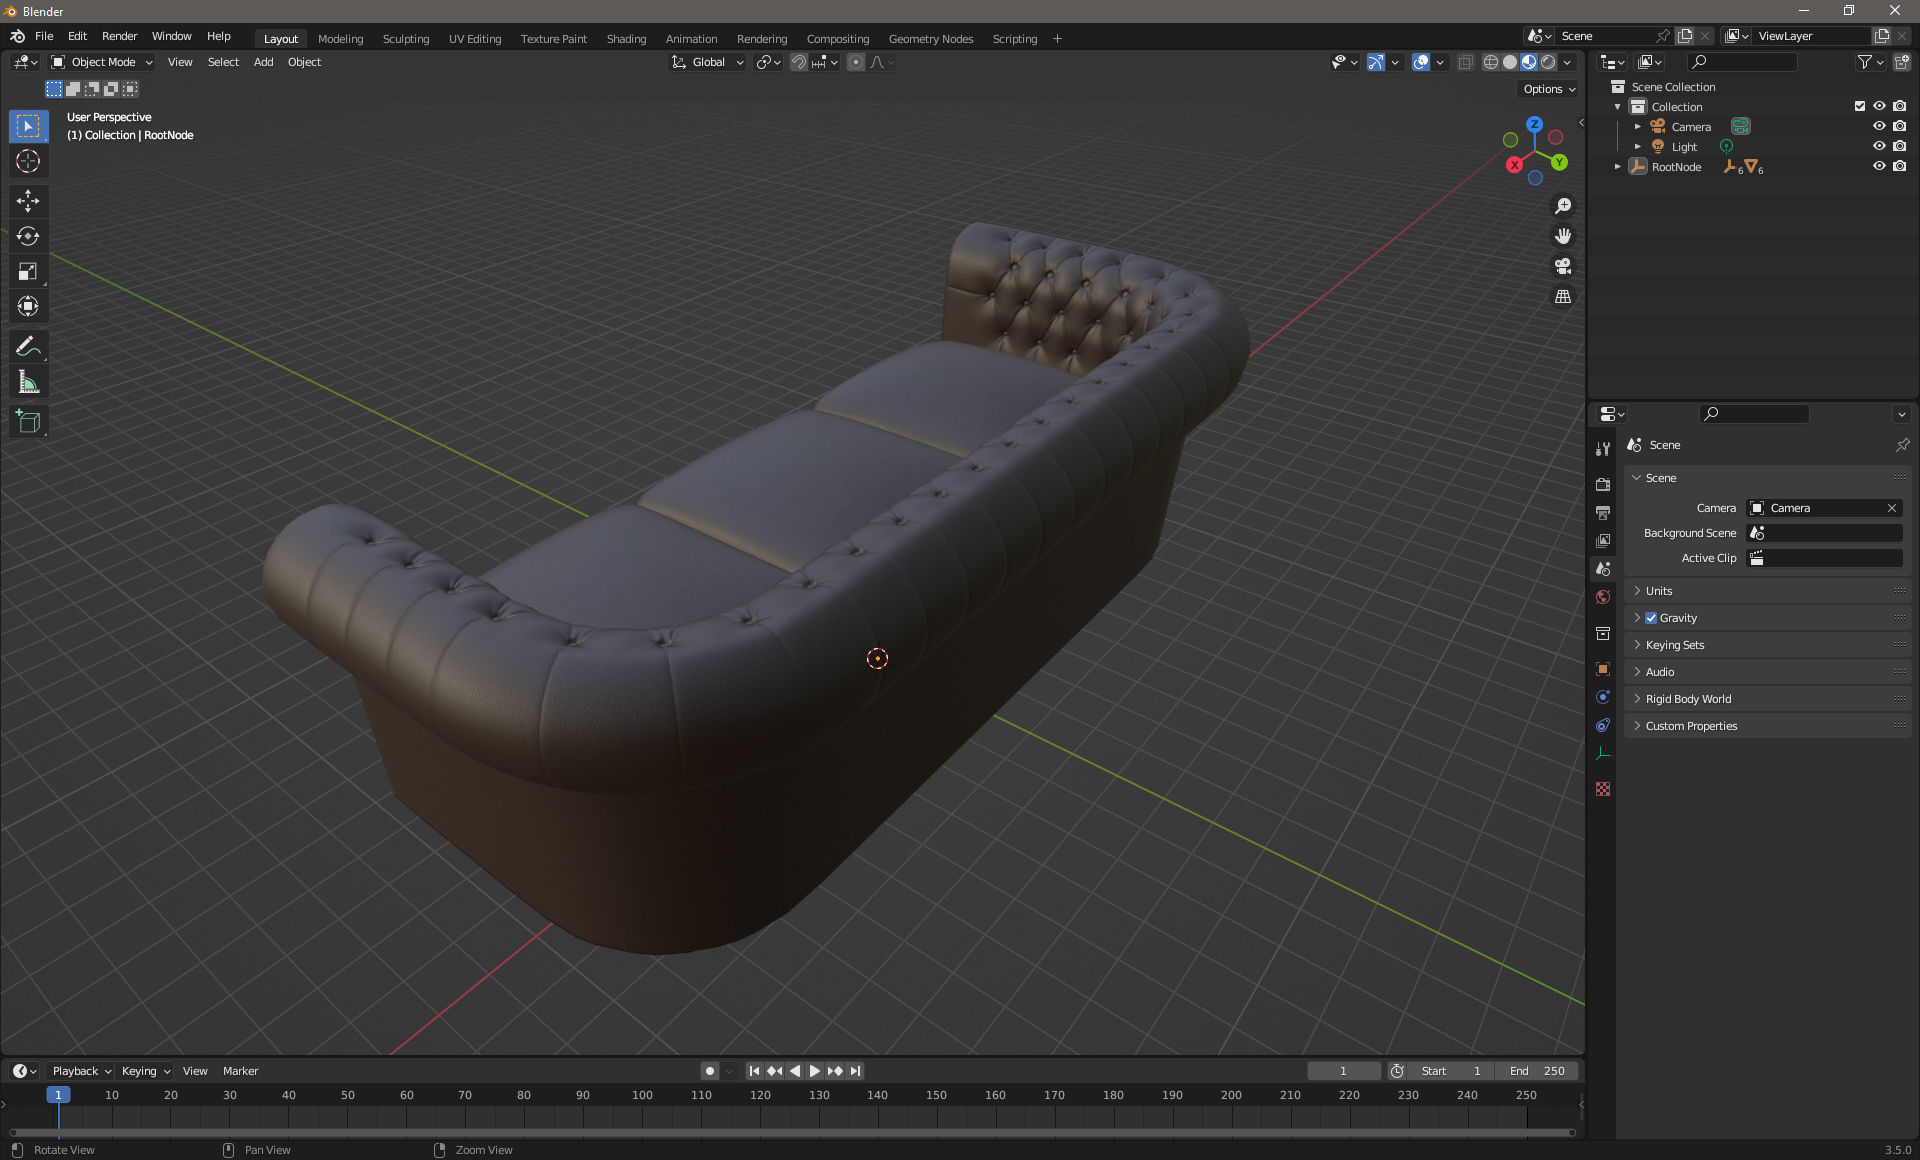
Task: Expand the Rigid Body World panel
Action: tap(1767, 699)
